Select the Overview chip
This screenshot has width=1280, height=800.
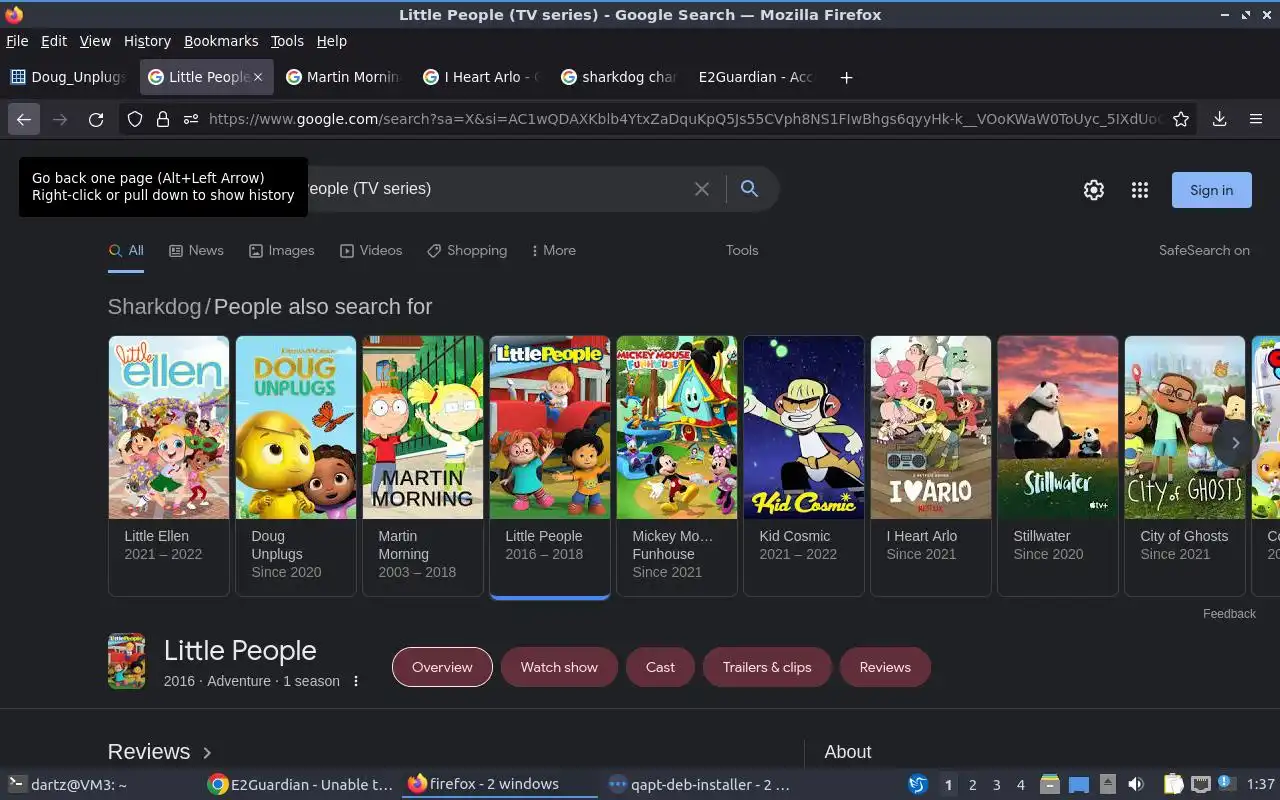(x=442, y=667)
